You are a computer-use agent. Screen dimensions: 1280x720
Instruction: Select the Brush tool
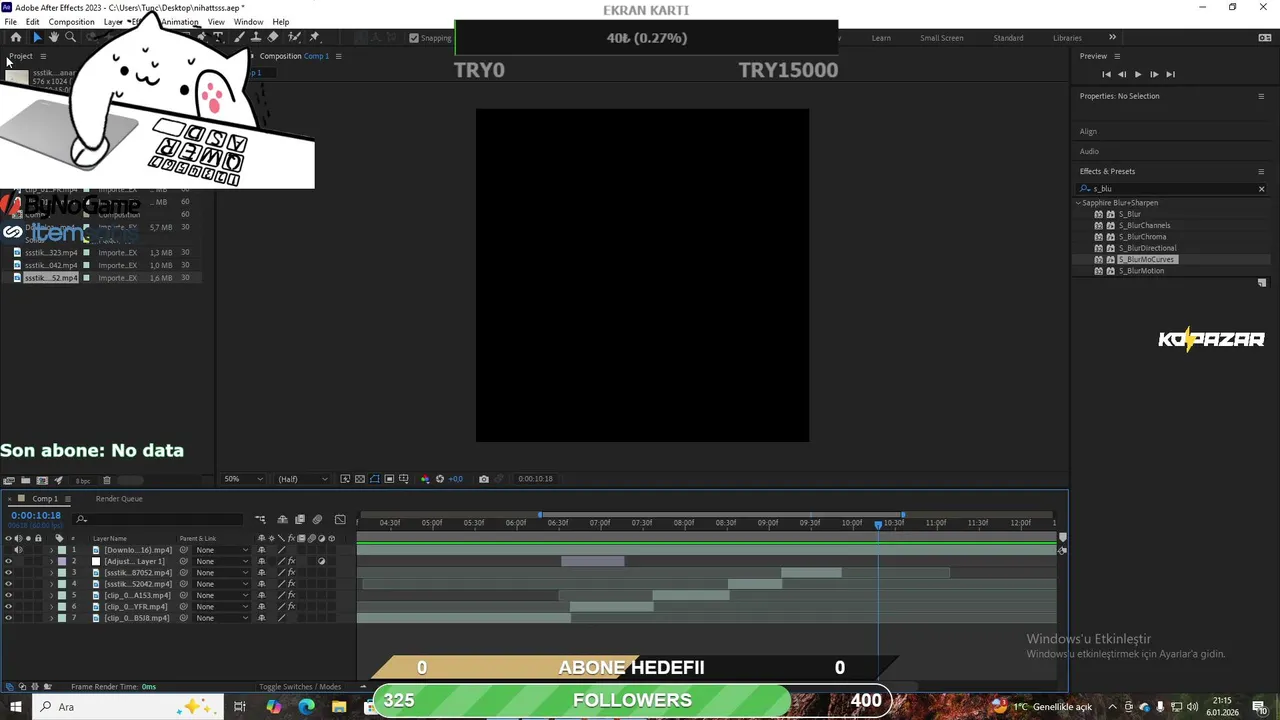click(239, 37)
